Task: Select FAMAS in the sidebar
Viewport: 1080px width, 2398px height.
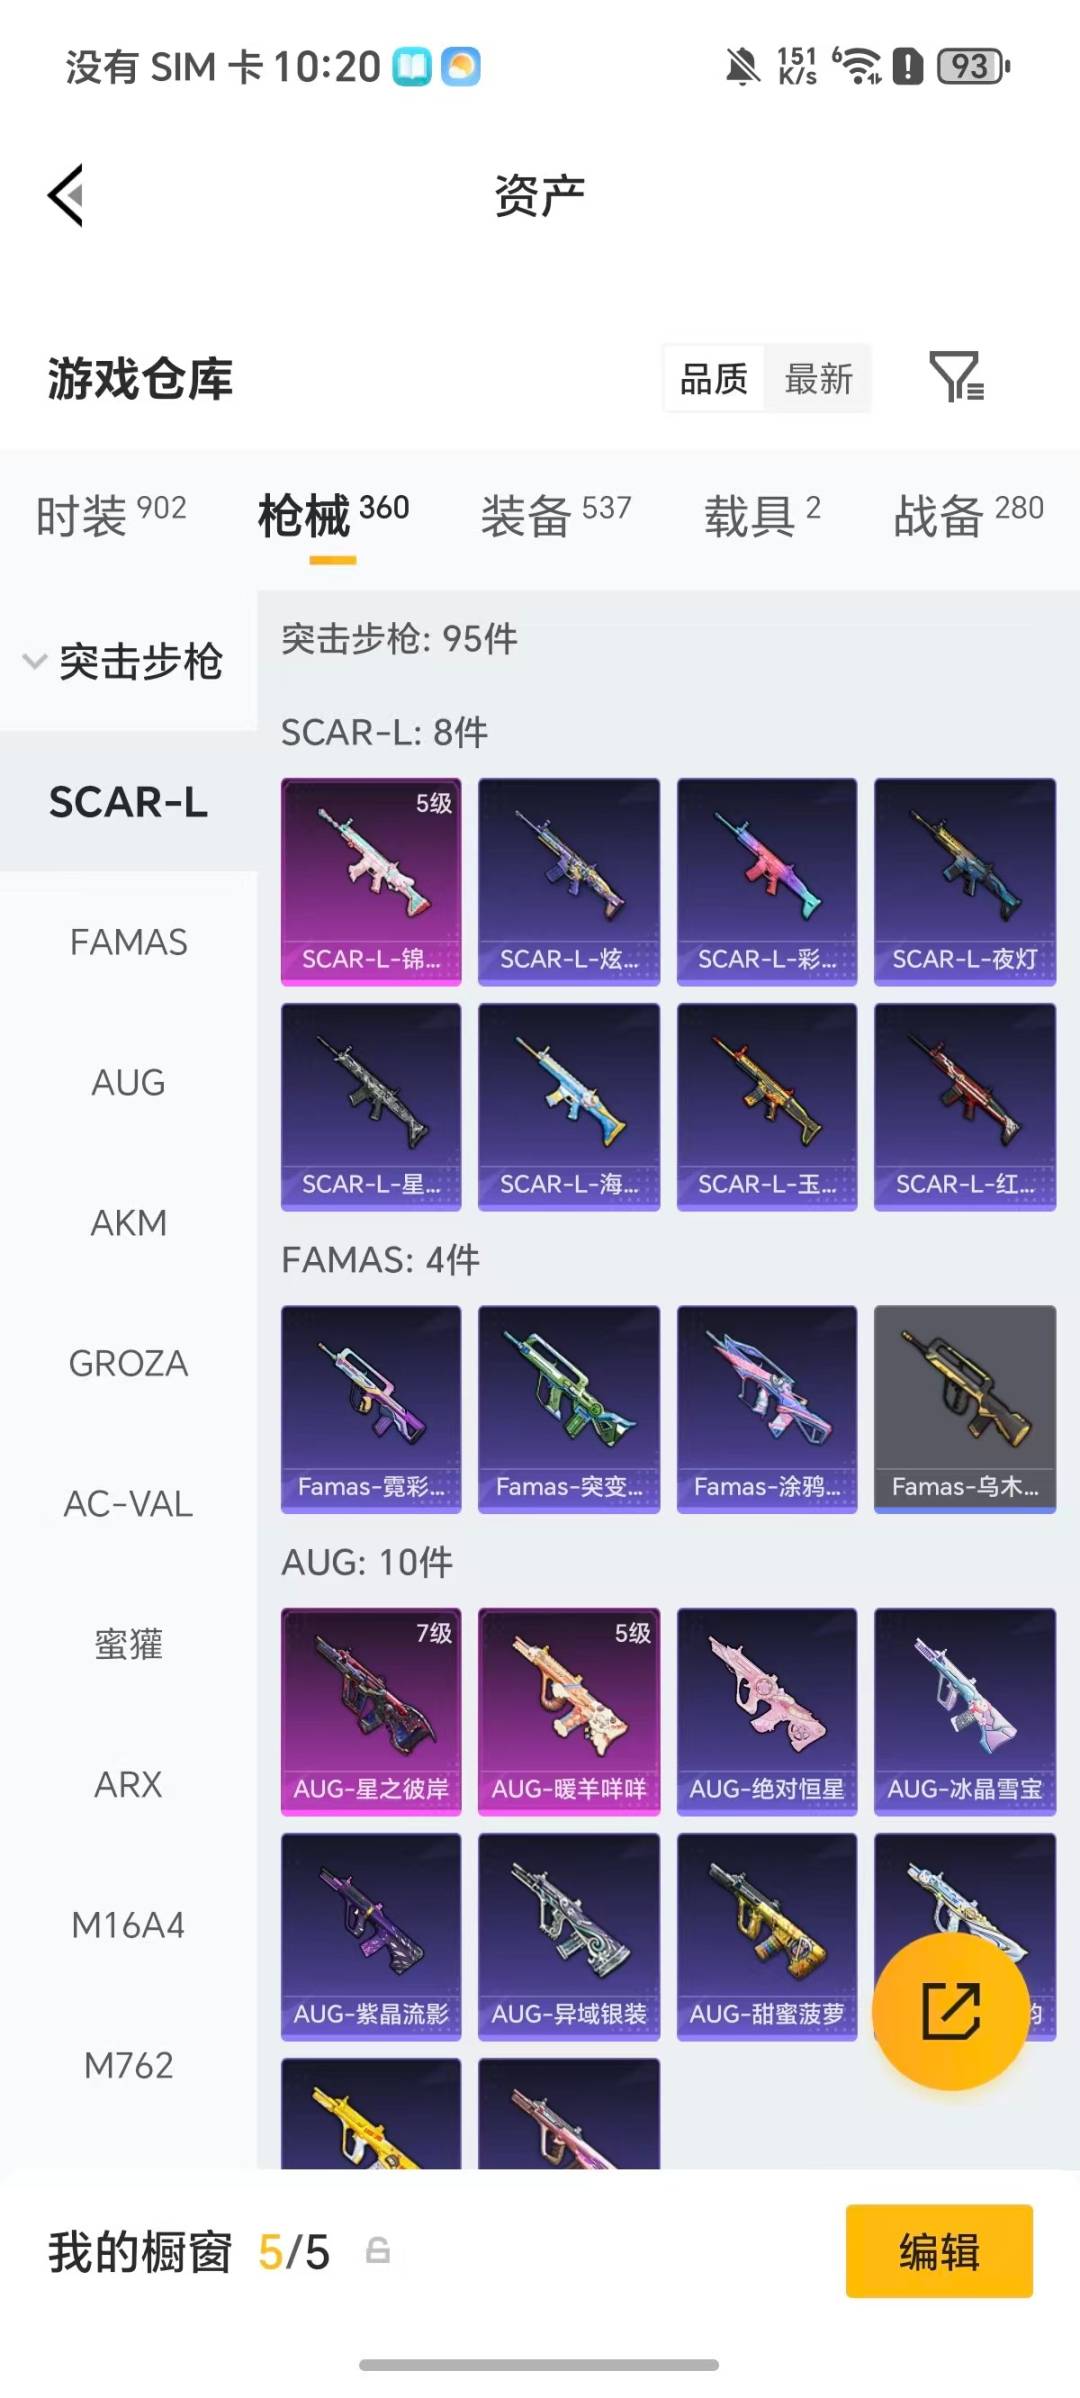Action: point(129,942)
